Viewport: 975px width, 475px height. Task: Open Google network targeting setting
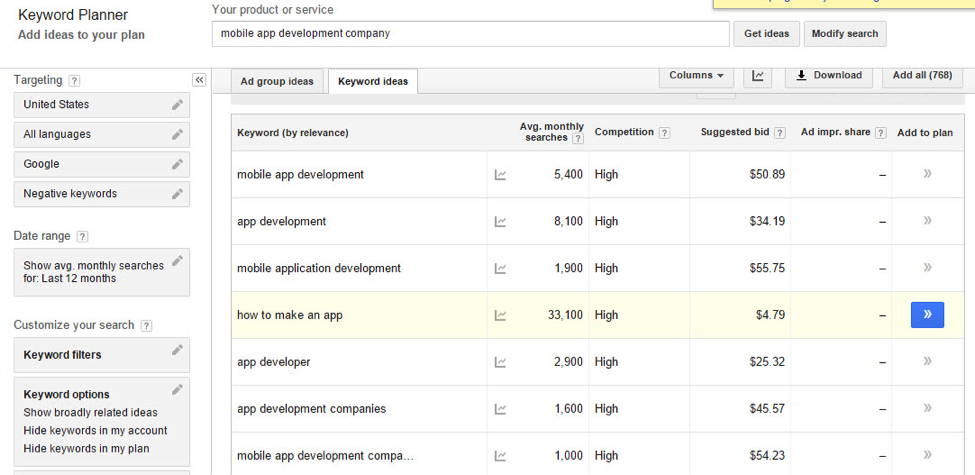101,164
